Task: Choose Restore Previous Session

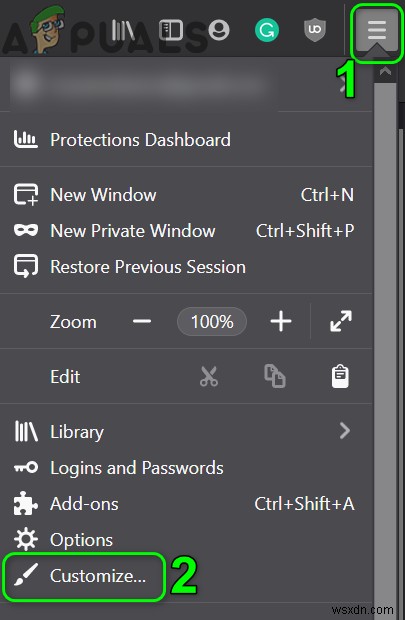Action: (186, 267)
